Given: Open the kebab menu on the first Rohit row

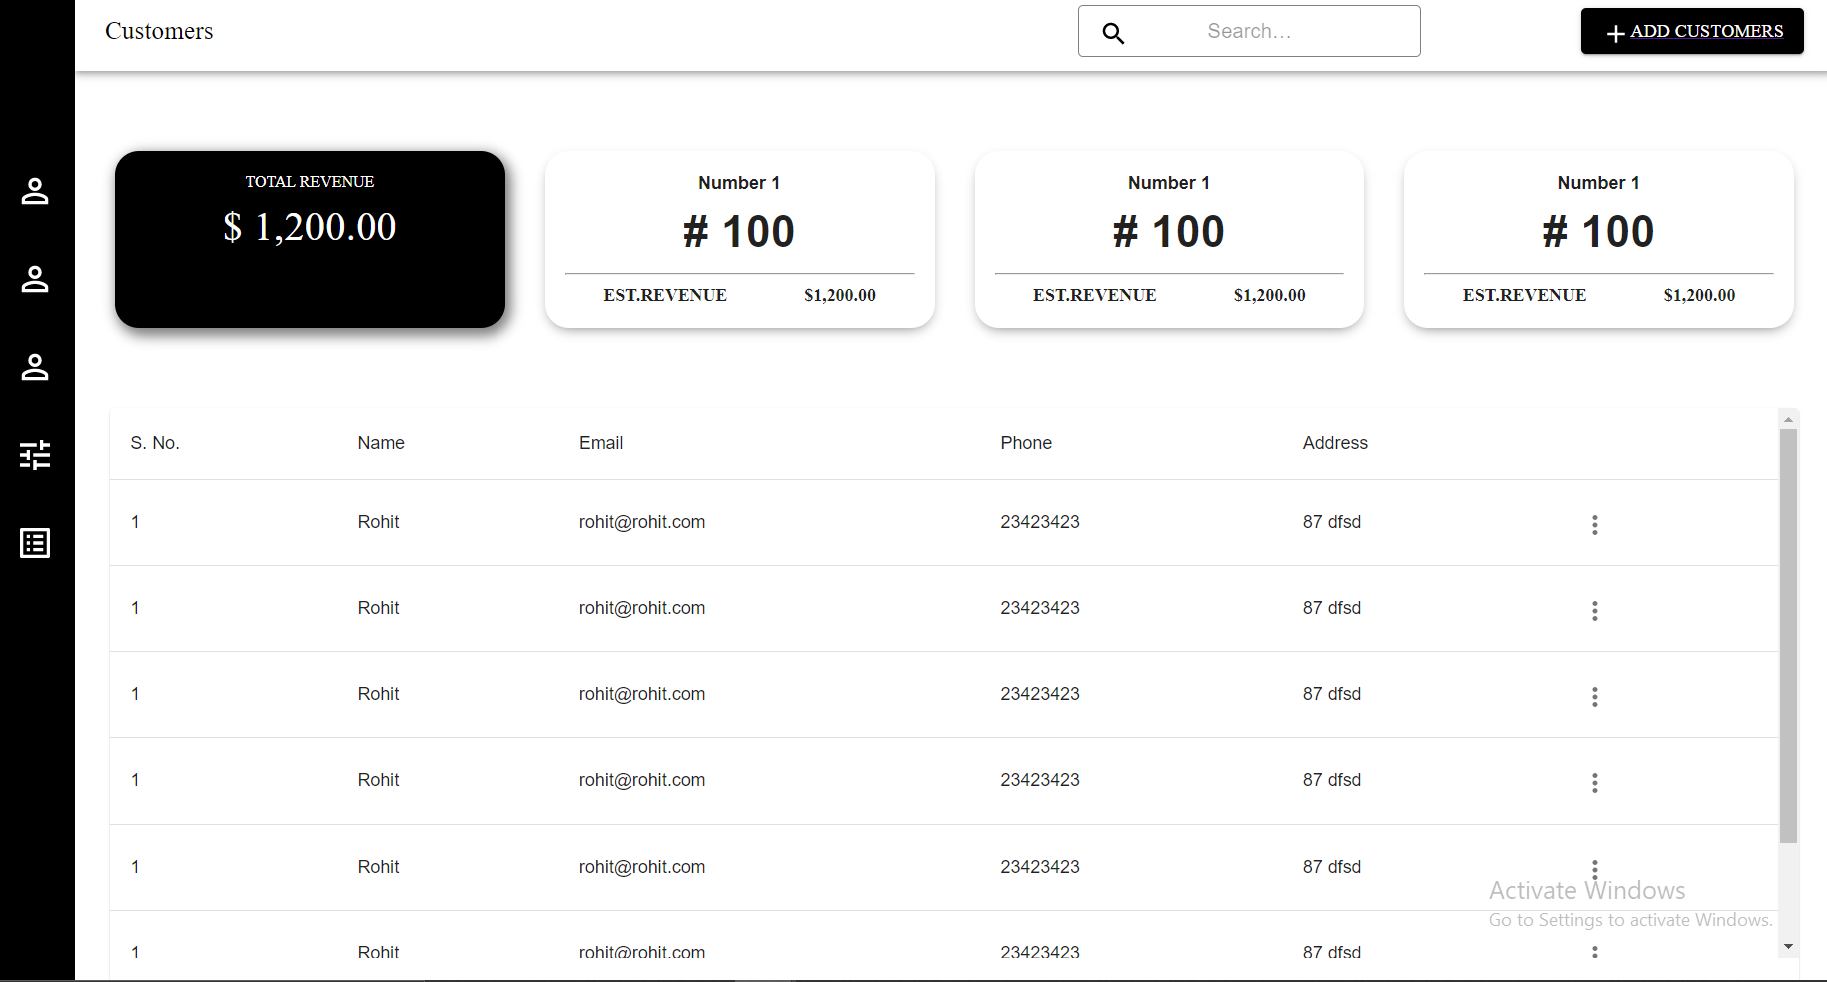Looking at the screenshot, I should [1594, 524].
